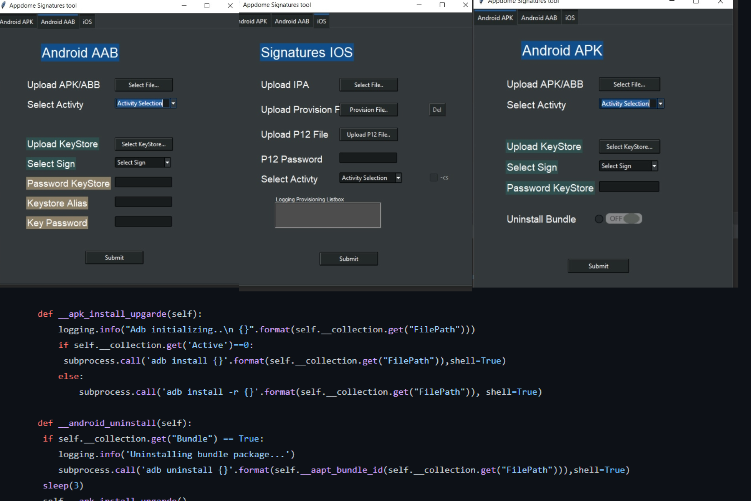Close the middle Signatures IOS window
The width and height of the screenshot is (751, 501).
[x=465, y=5]
